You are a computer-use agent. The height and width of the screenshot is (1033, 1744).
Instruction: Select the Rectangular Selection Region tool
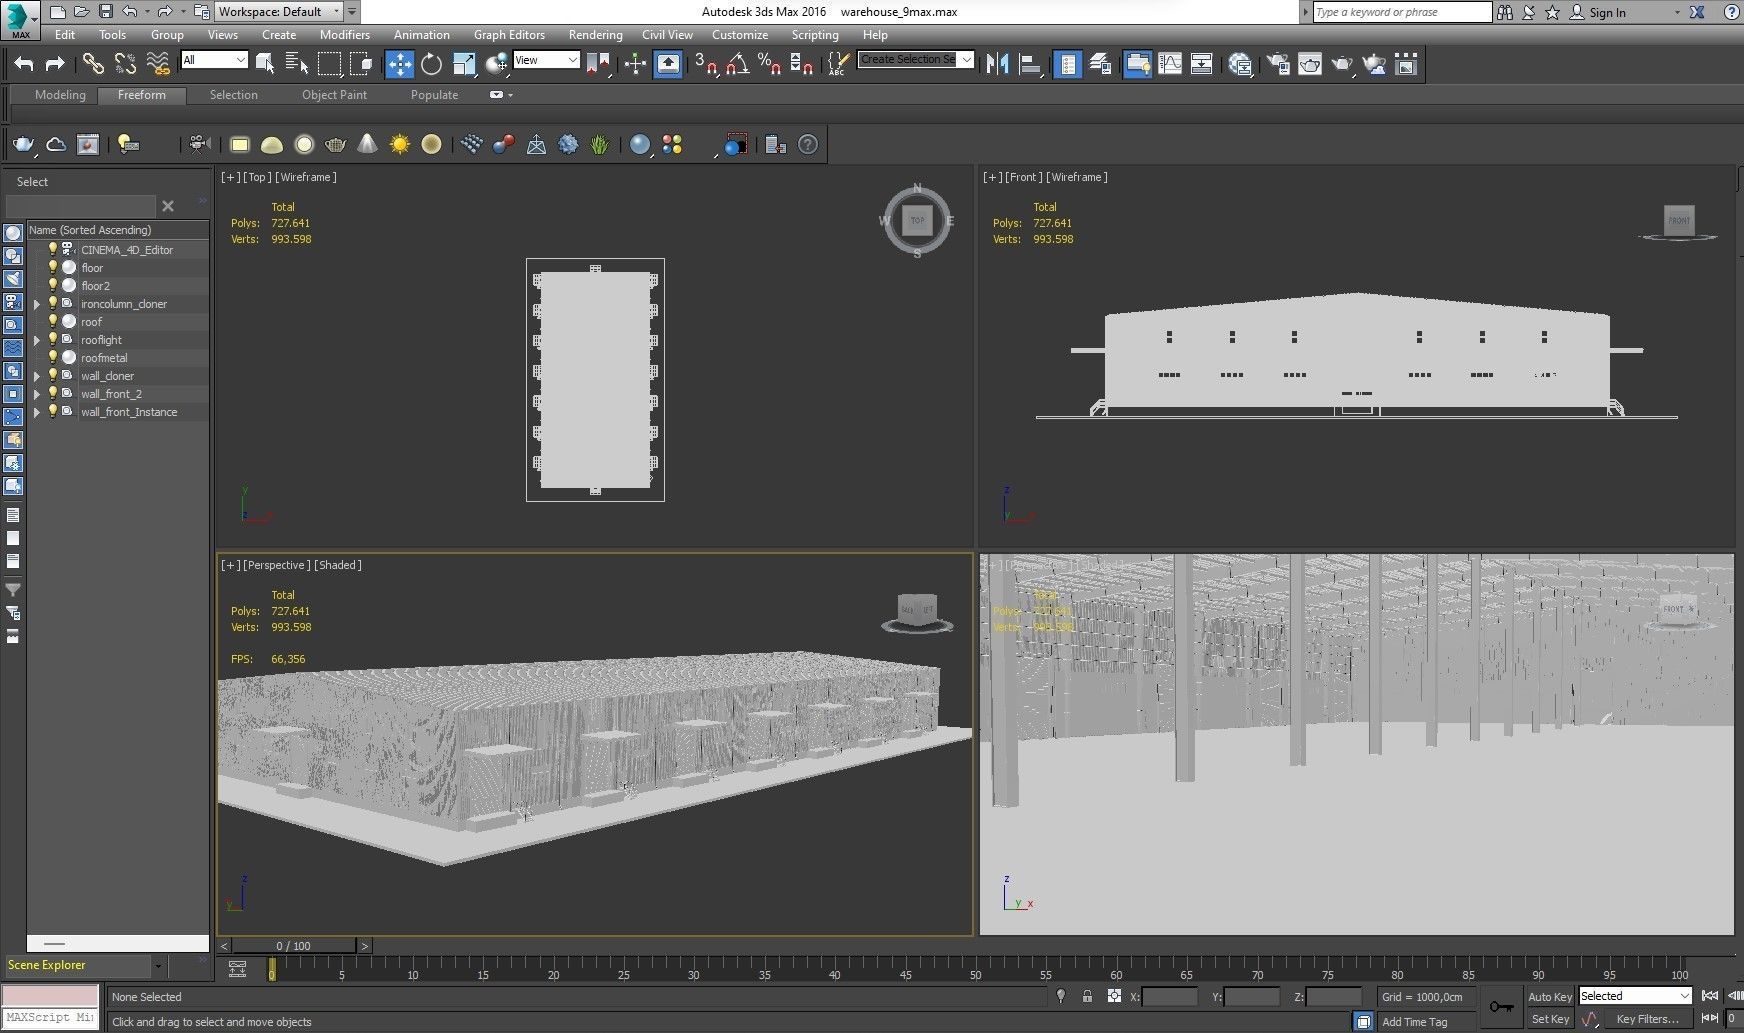[x=329, y=64]
